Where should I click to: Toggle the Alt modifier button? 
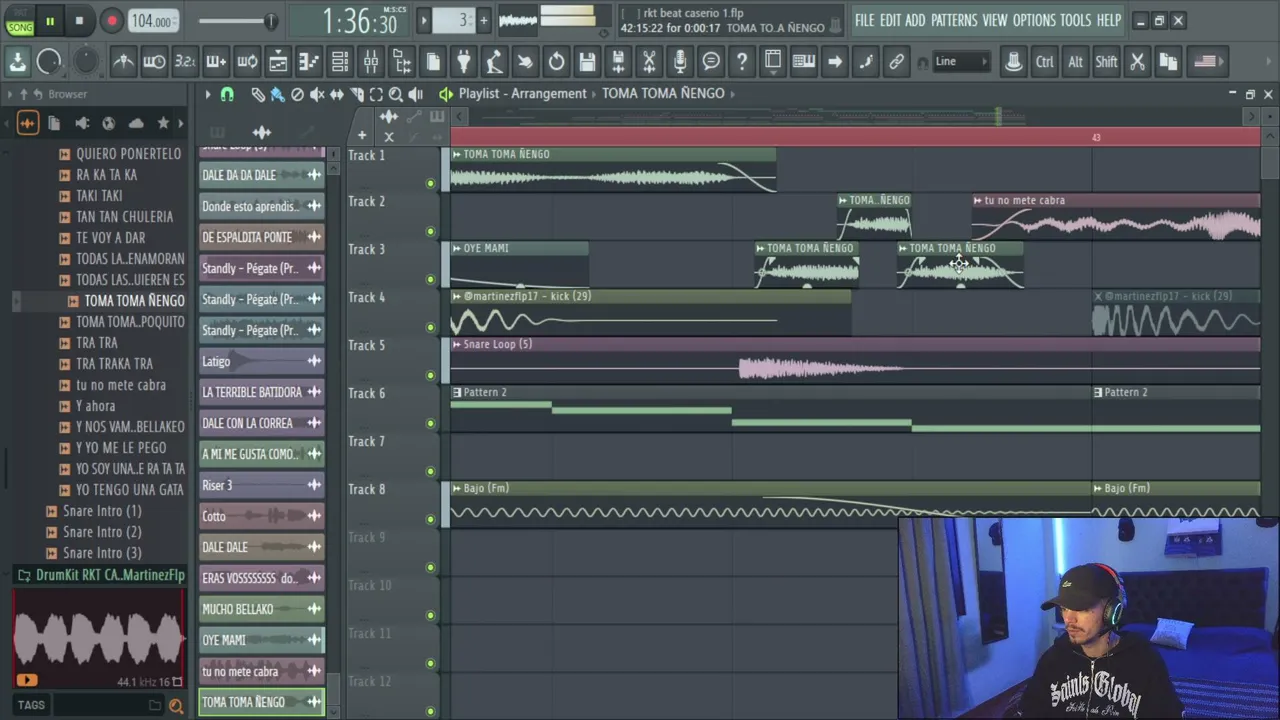(1075, 62)
